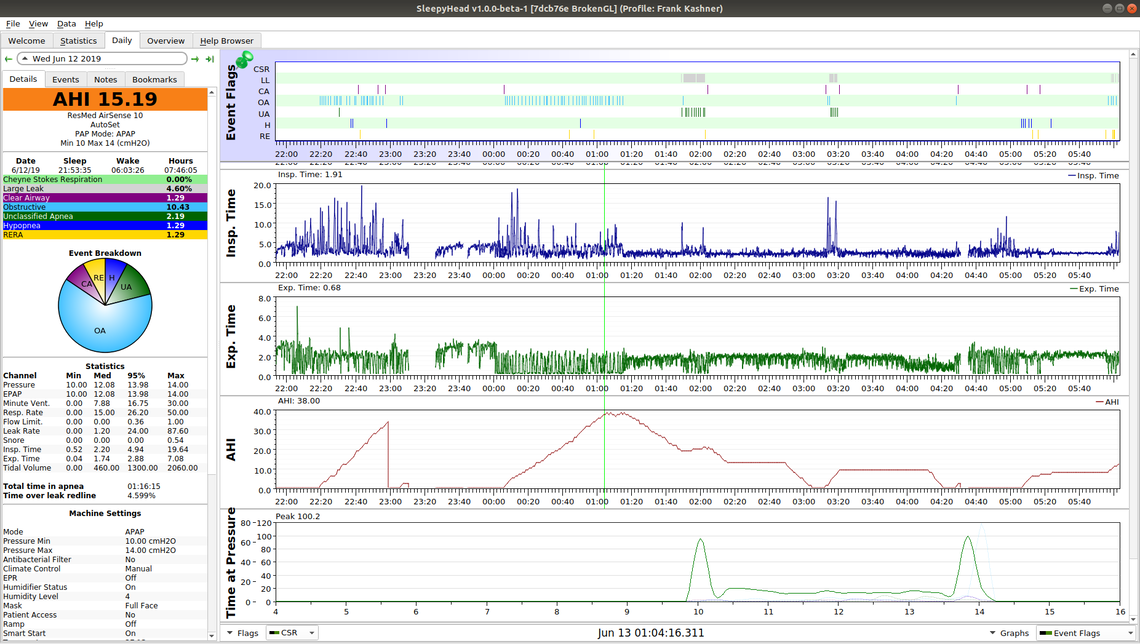Screen dimensions: 1140x644
Task: Click the green pin on Event Flags graph
Action: [x=244, y=60]
